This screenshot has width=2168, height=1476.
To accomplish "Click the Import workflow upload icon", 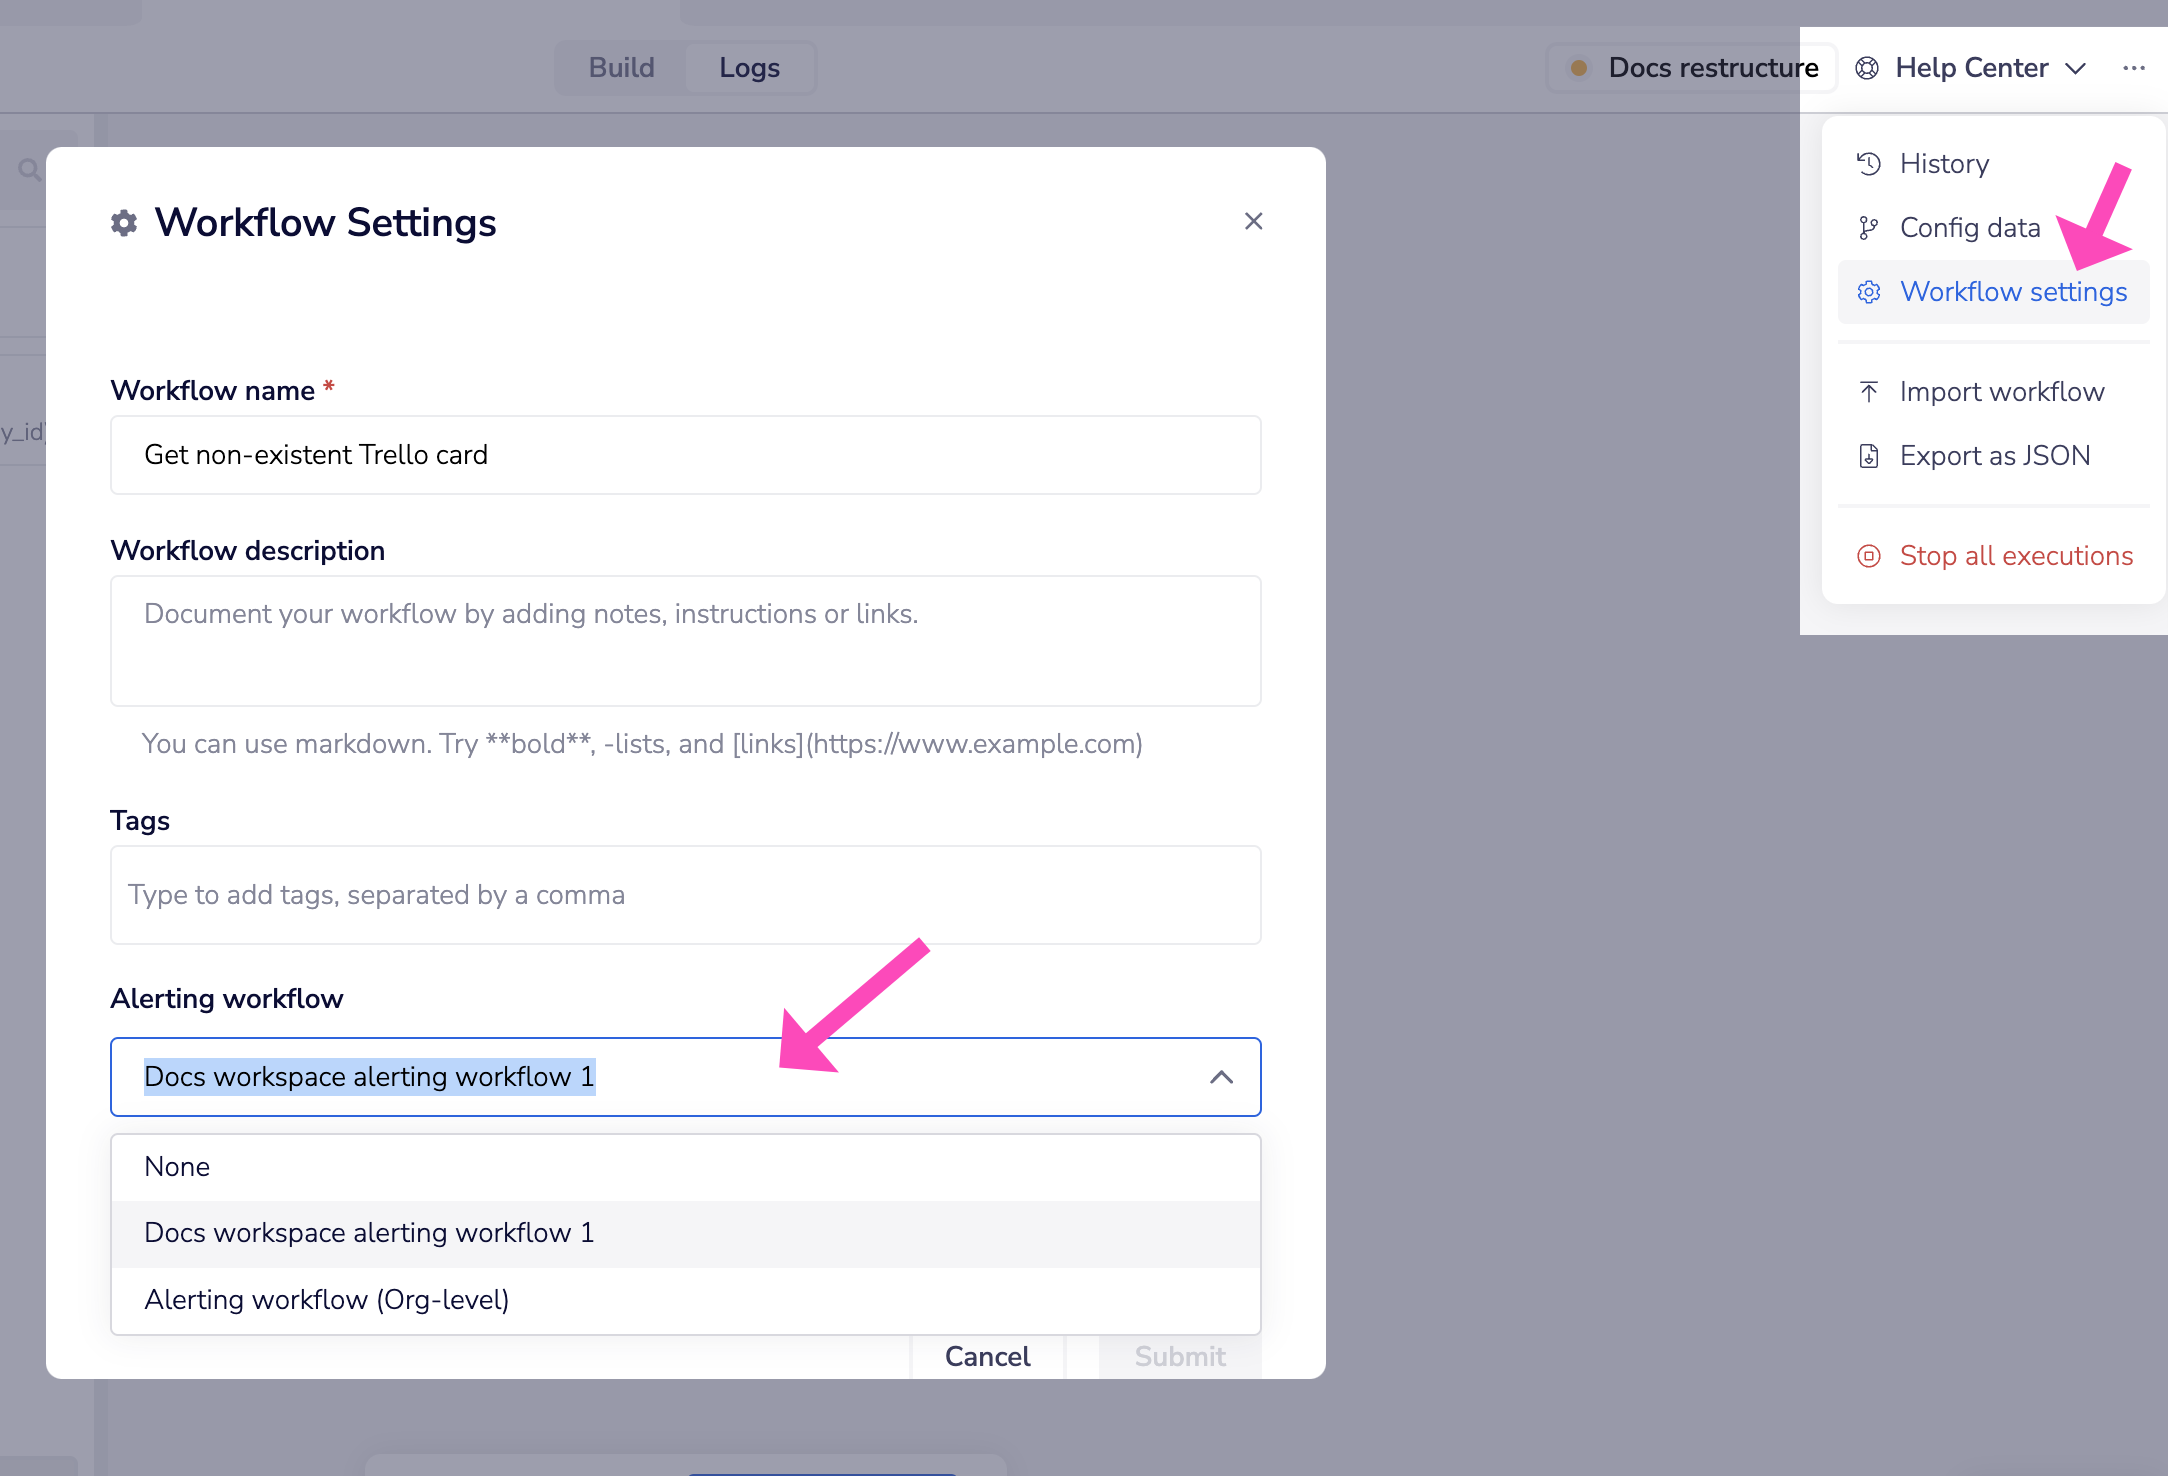I will [x=1868, y=391].
